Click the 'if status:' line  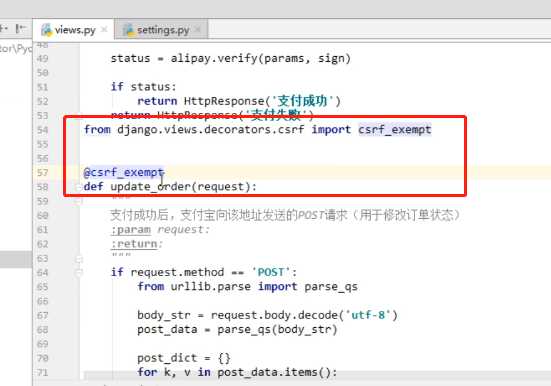[x=143, y=87]
